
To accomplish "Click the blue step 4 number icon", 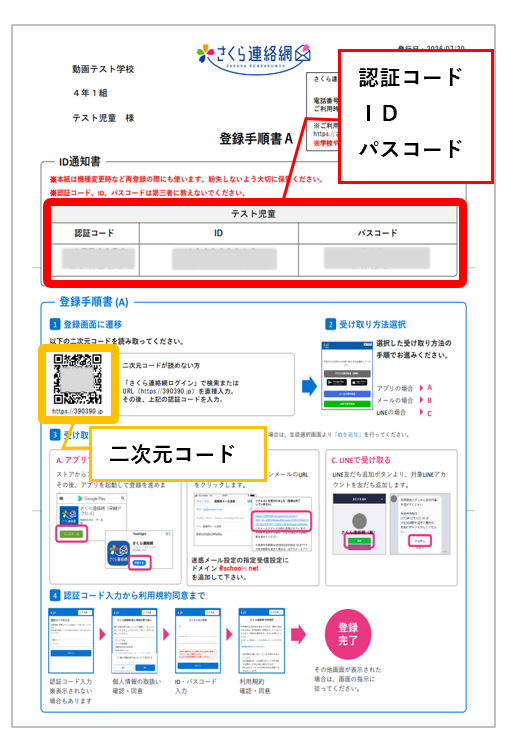I will (55, 596).
